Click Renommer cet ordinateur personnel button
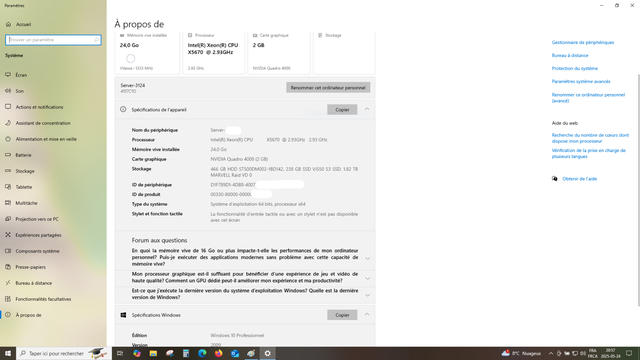 pos(328,87)
